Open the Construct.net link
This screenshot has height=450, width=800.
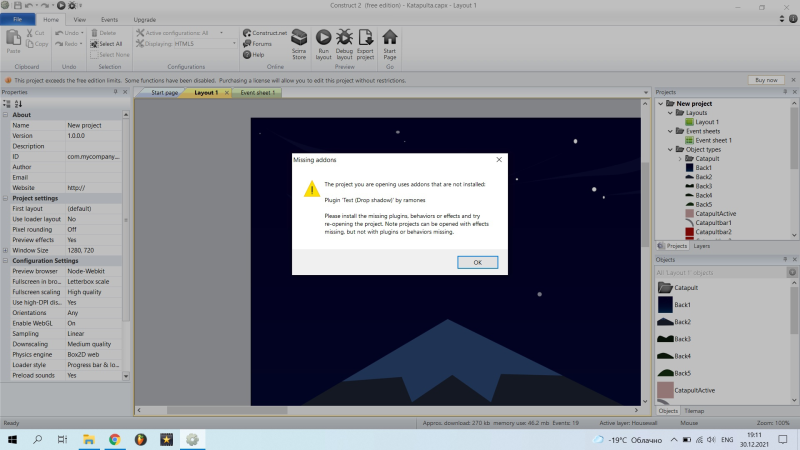click(x=265, y=33)
